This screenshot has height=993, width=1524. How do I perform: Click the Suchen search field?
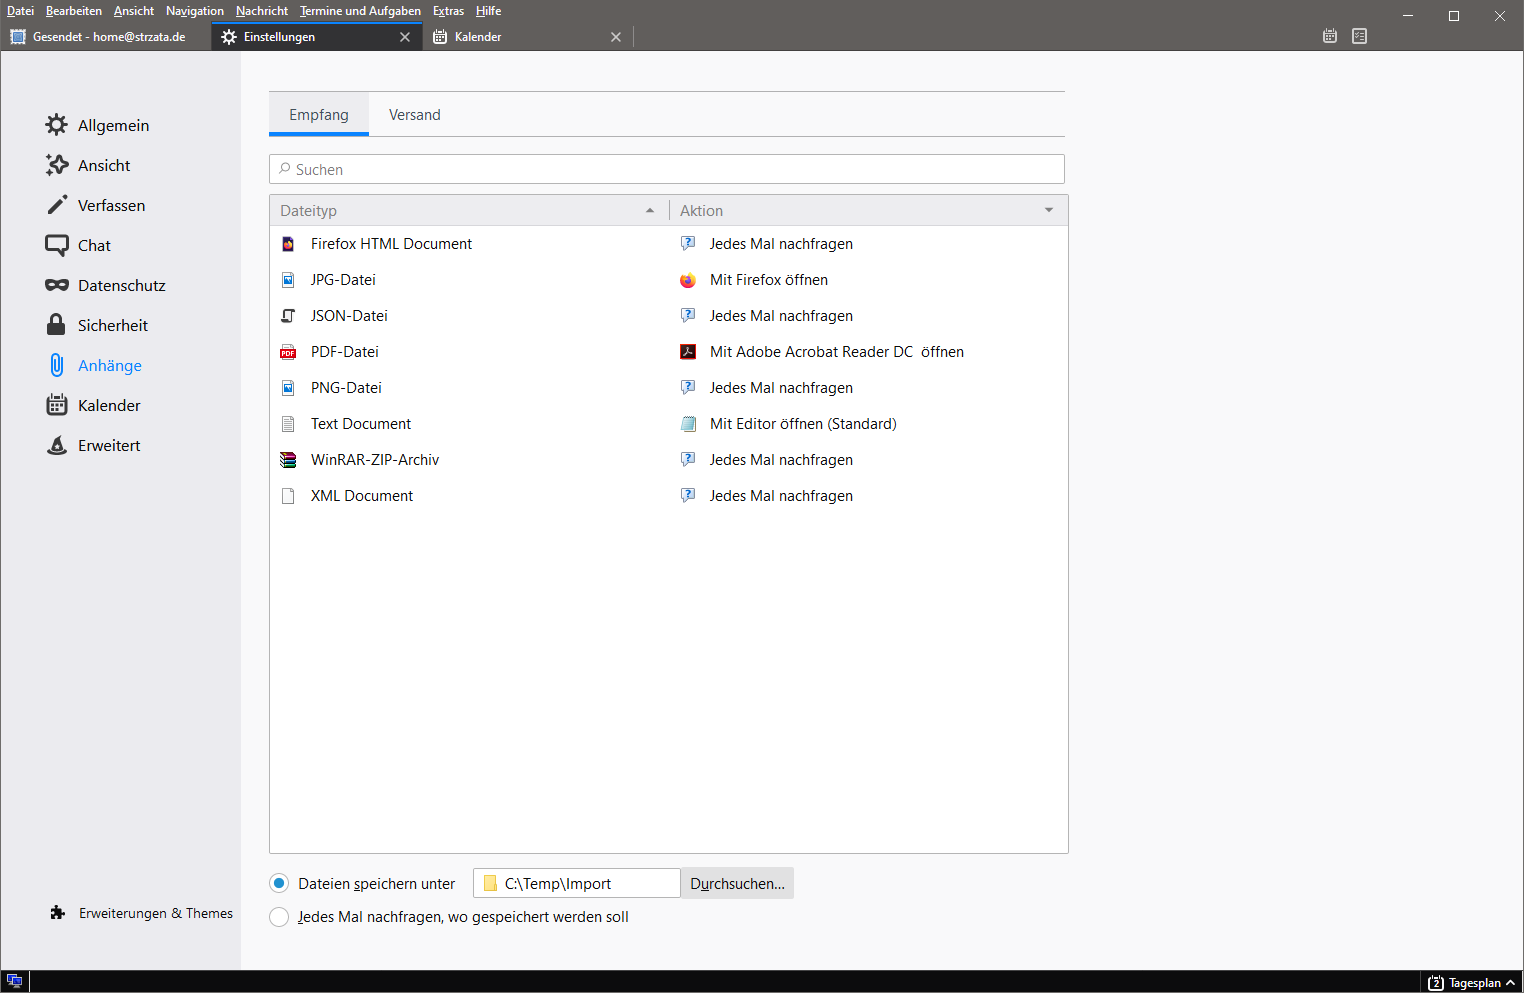(x=666, y=169)
